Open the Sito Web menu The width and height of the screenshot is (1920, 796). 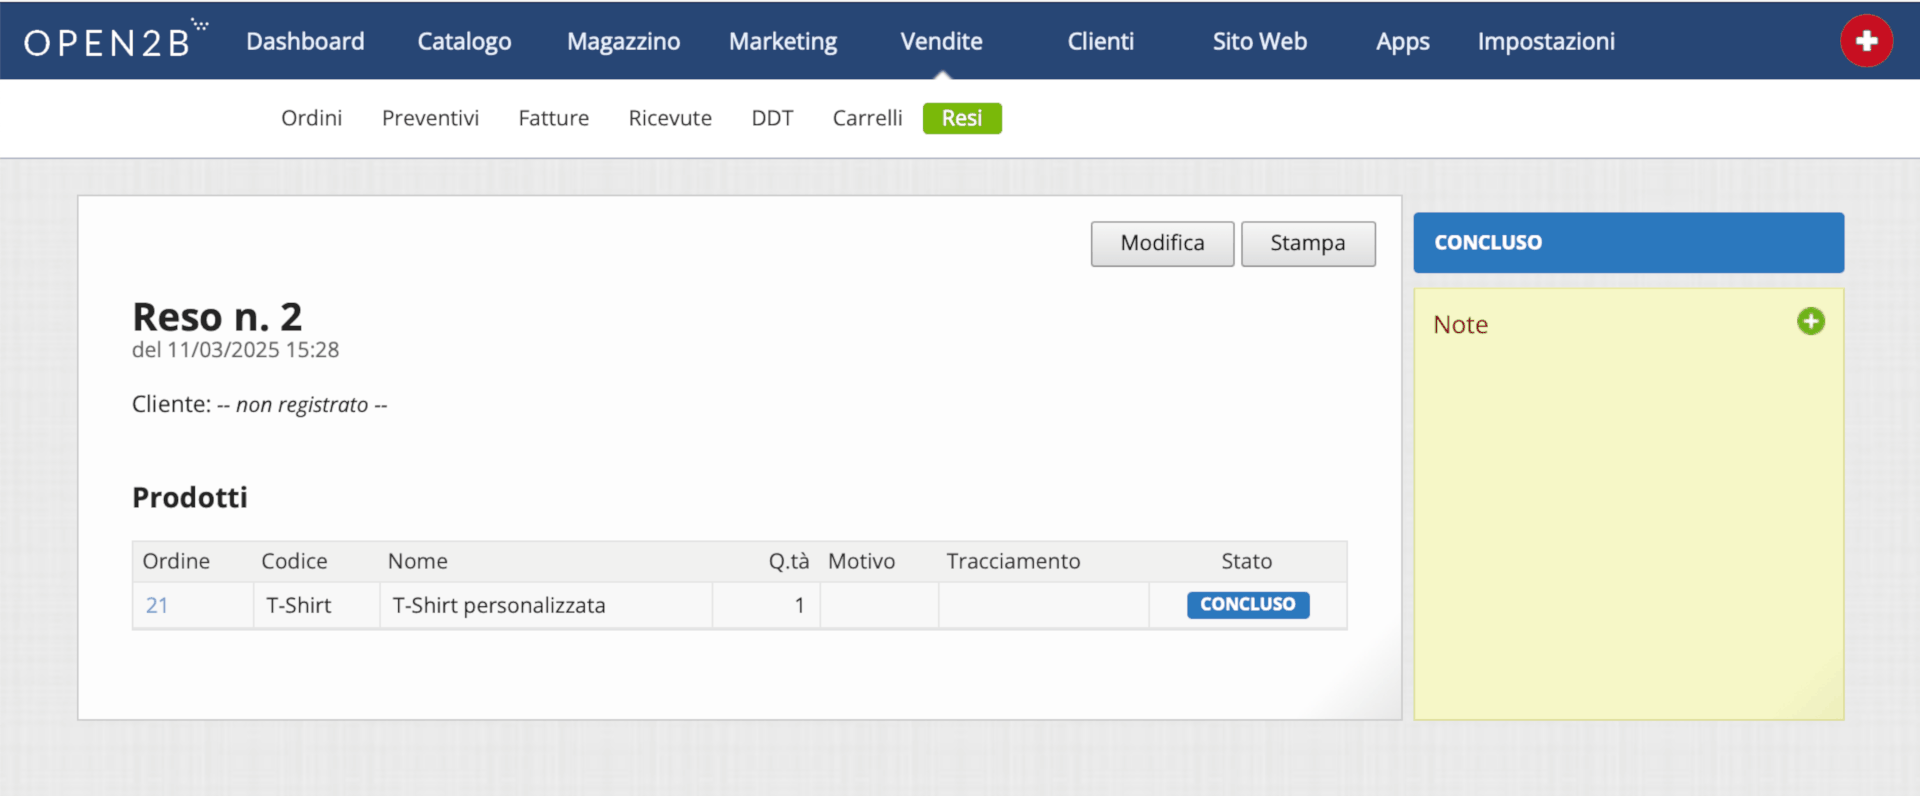tap(1259, 41)
